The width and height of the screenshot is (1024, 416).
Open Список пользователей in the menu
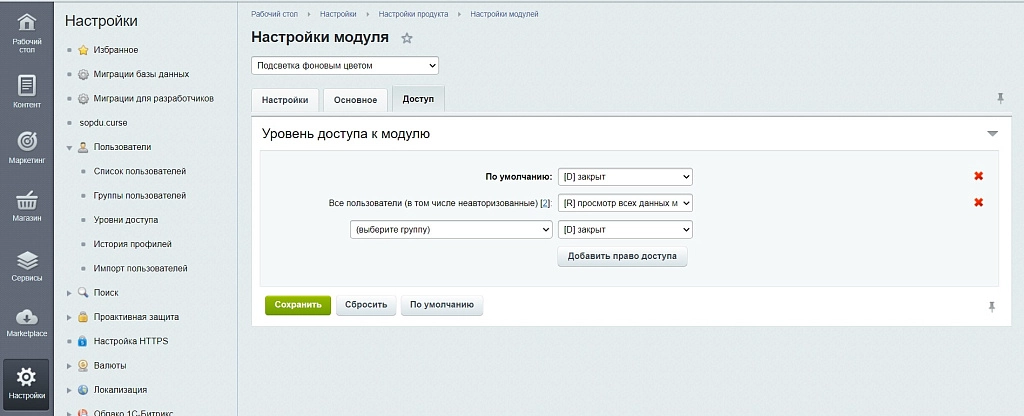tap(140, 171)
